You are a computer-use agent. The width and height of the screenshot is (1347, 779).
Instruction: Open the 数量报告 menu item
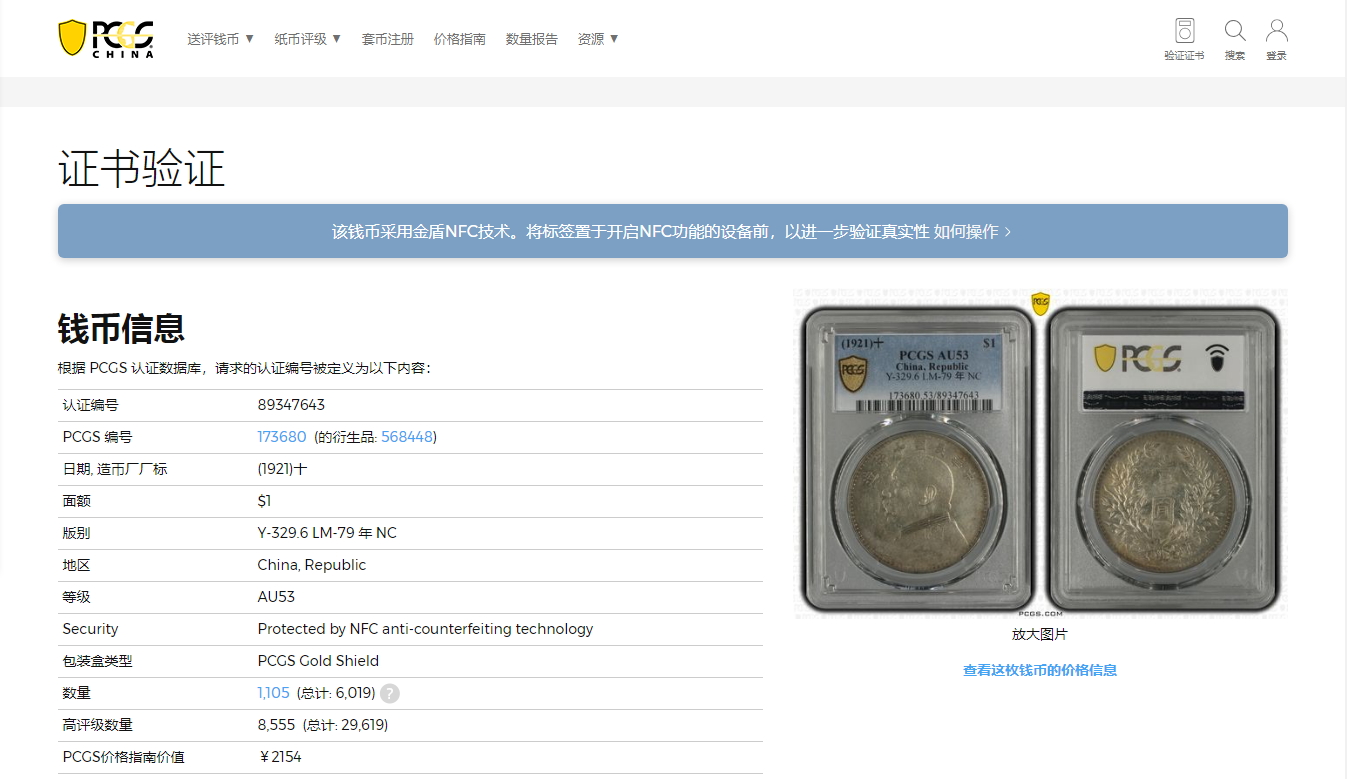click(531, 39)
